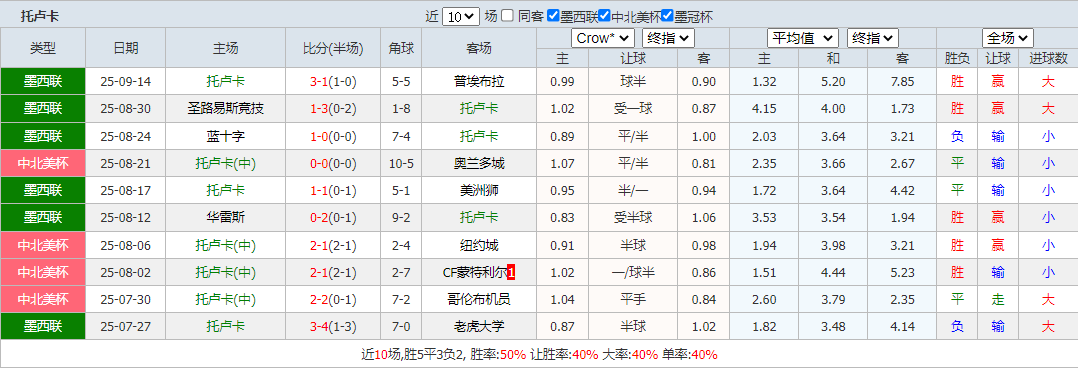Click the 日期 column header
This screenshot has height=371, width=1078.
[126, 48]
